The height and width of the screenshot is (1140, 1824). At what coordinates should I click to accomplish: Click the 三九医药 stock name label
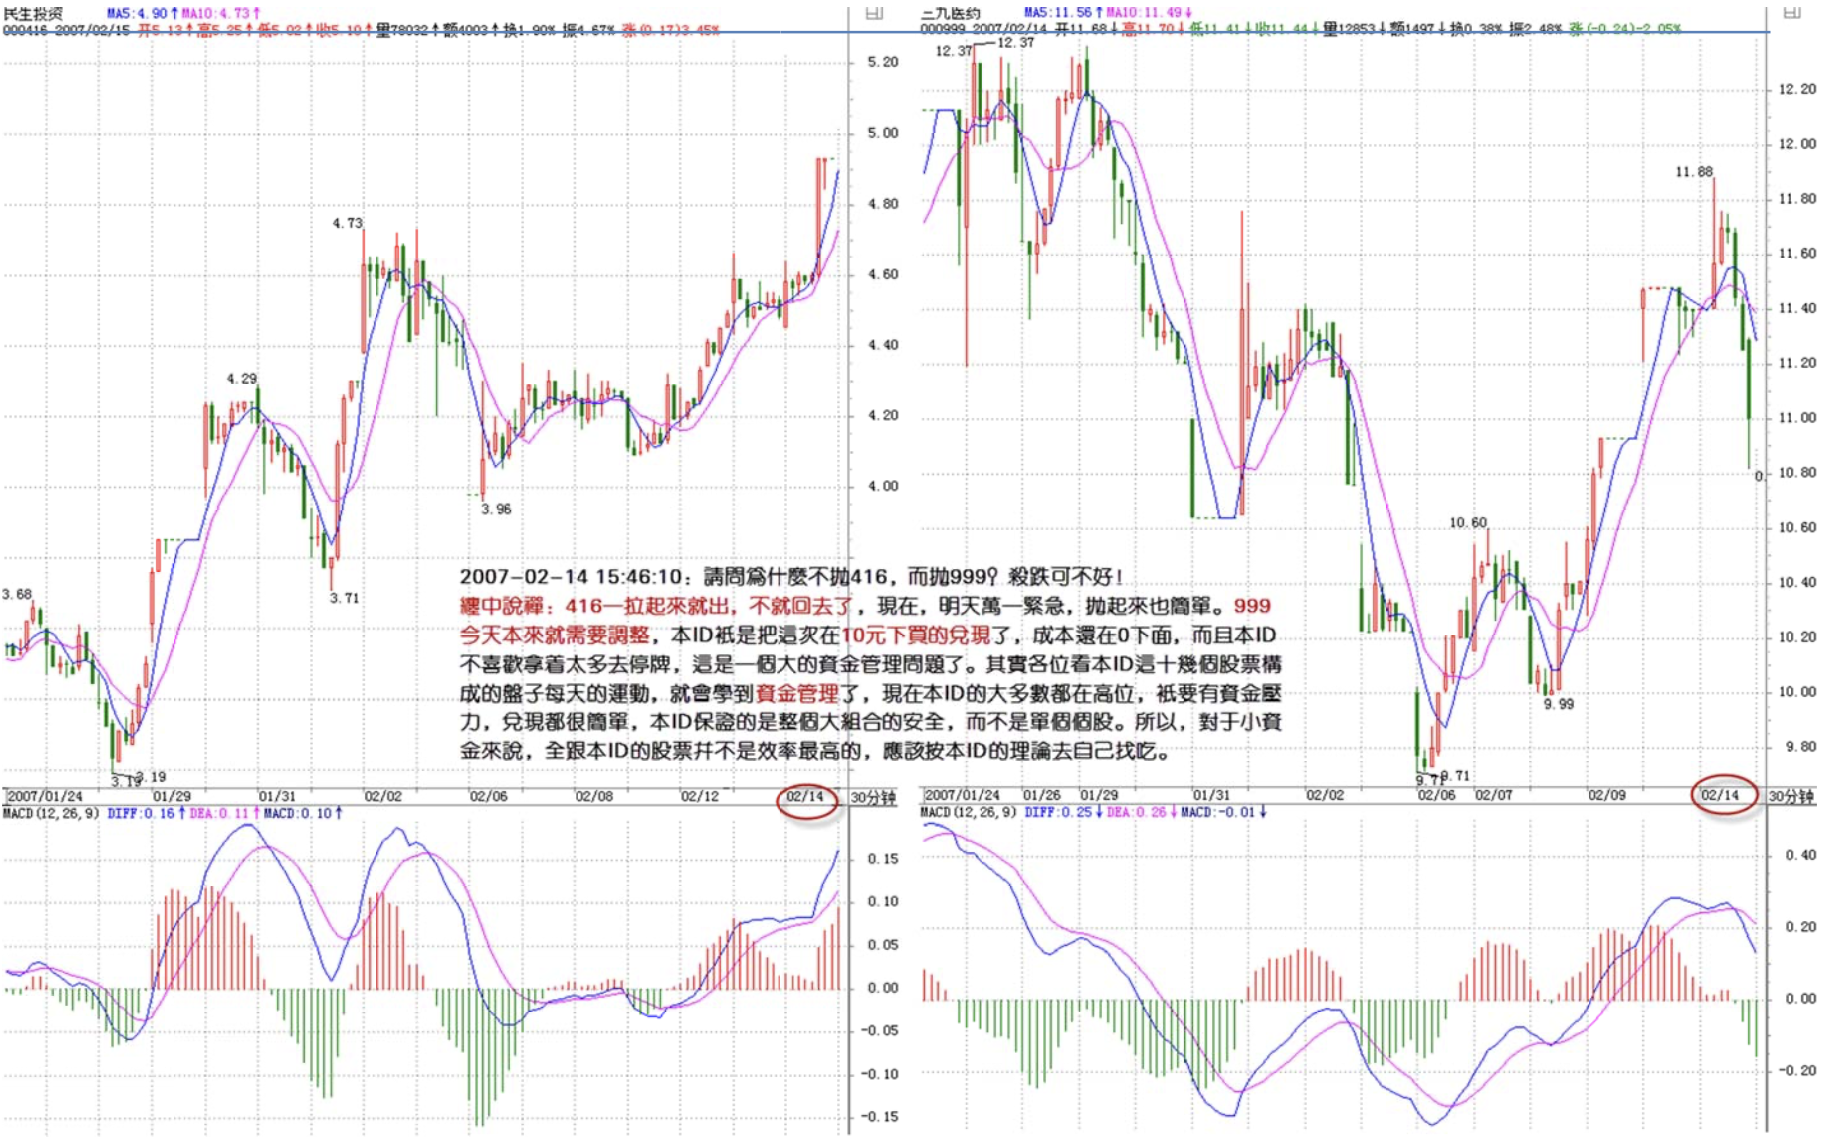(x=950, y=13)
